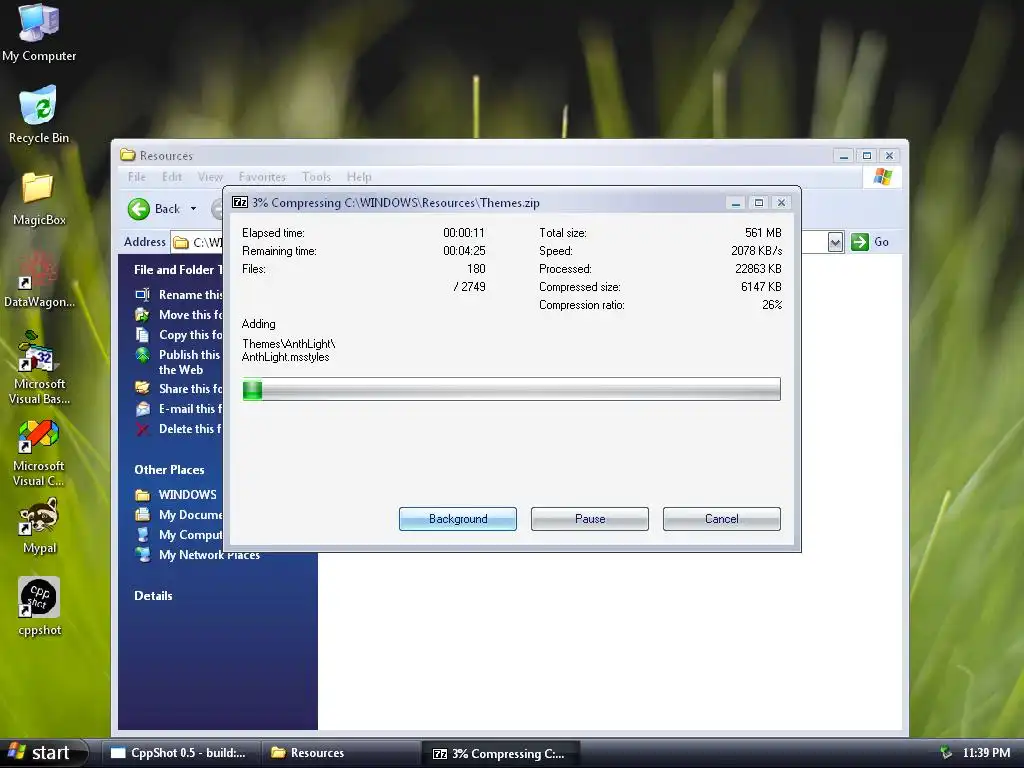
Task: Click the Other Places panel header
Action: (x=169, y=470)
